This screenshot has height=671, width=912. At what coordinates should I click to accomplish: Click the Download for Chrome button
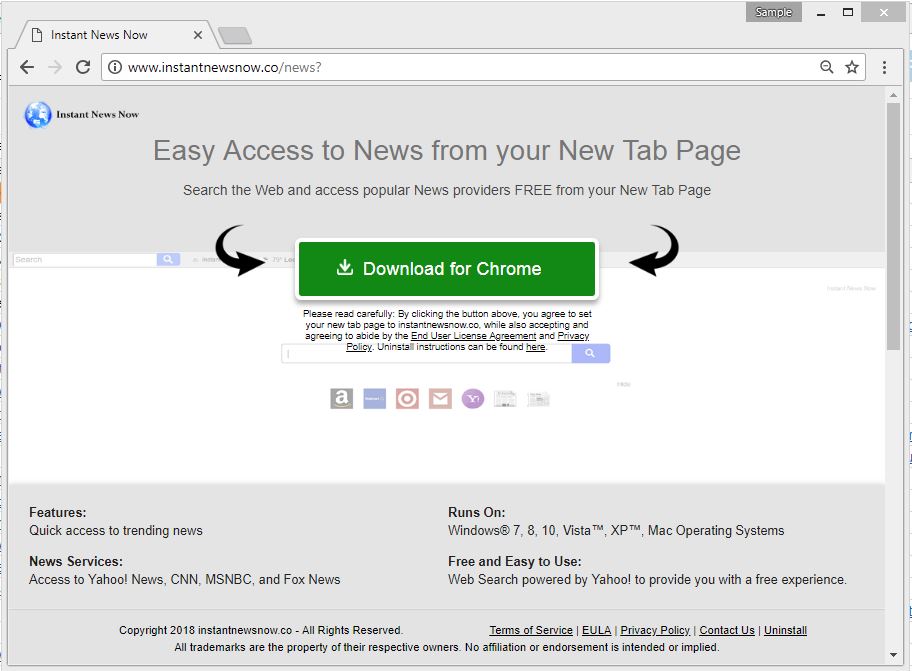coord(447,269)
